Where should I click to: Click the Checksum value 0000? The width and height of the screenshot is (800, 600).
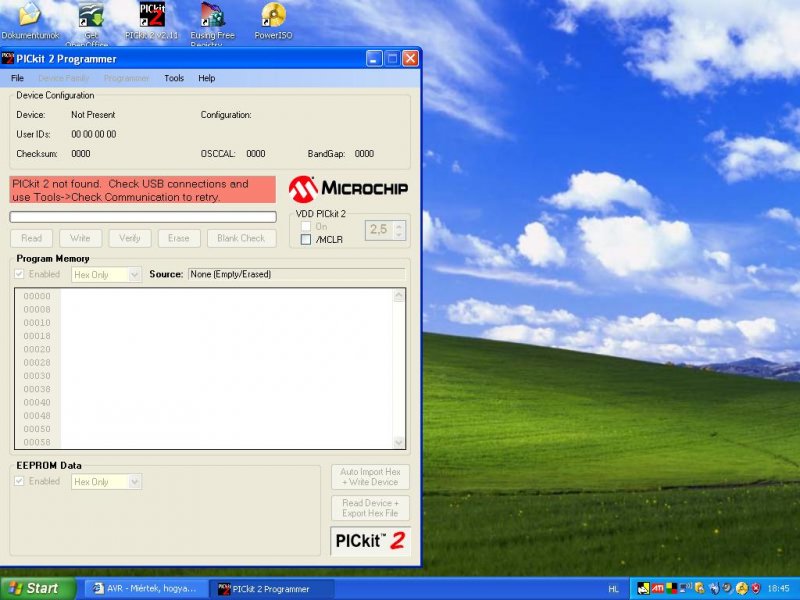(81, 154)
